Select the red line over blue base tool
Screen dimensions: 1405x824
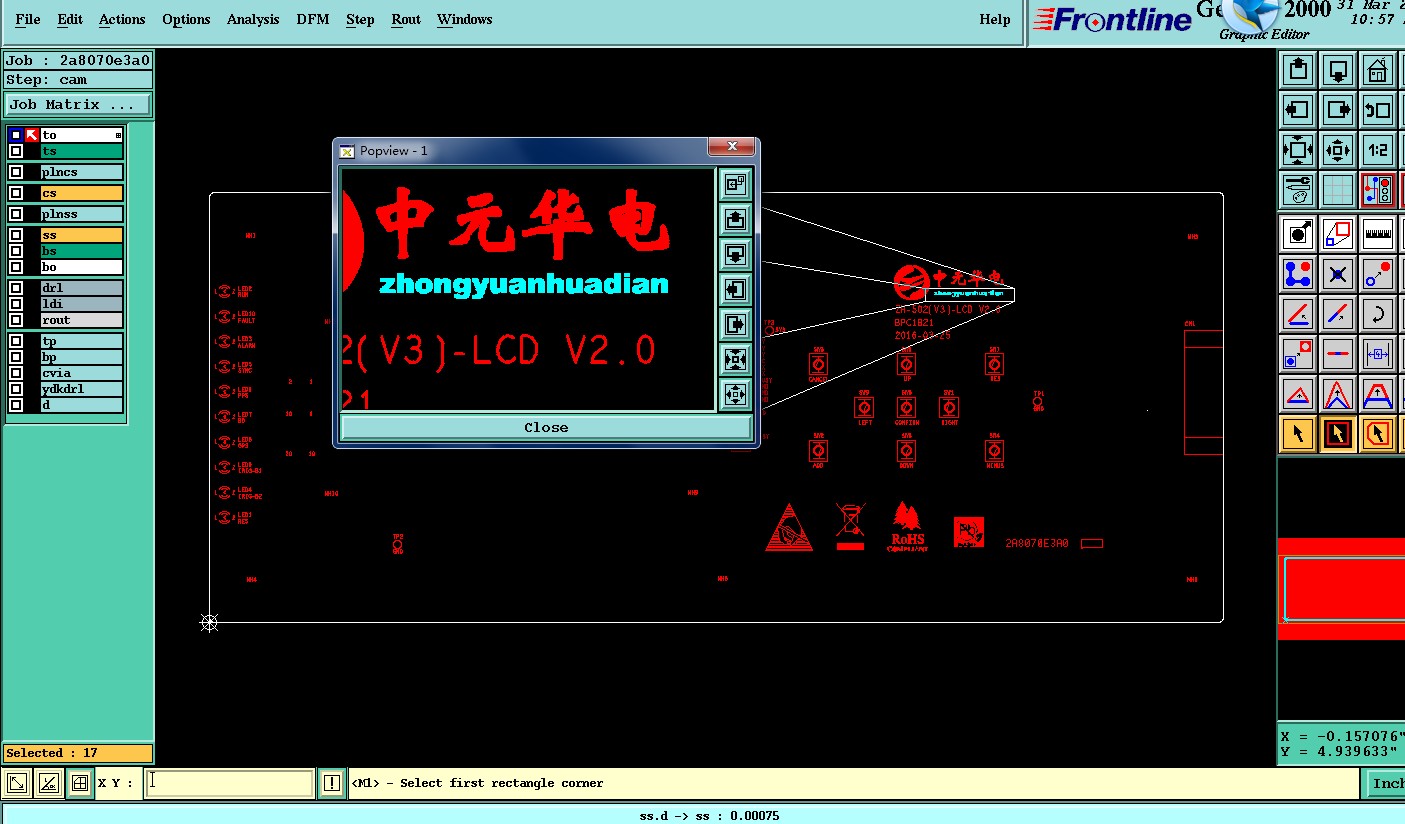coord(1298,314)
